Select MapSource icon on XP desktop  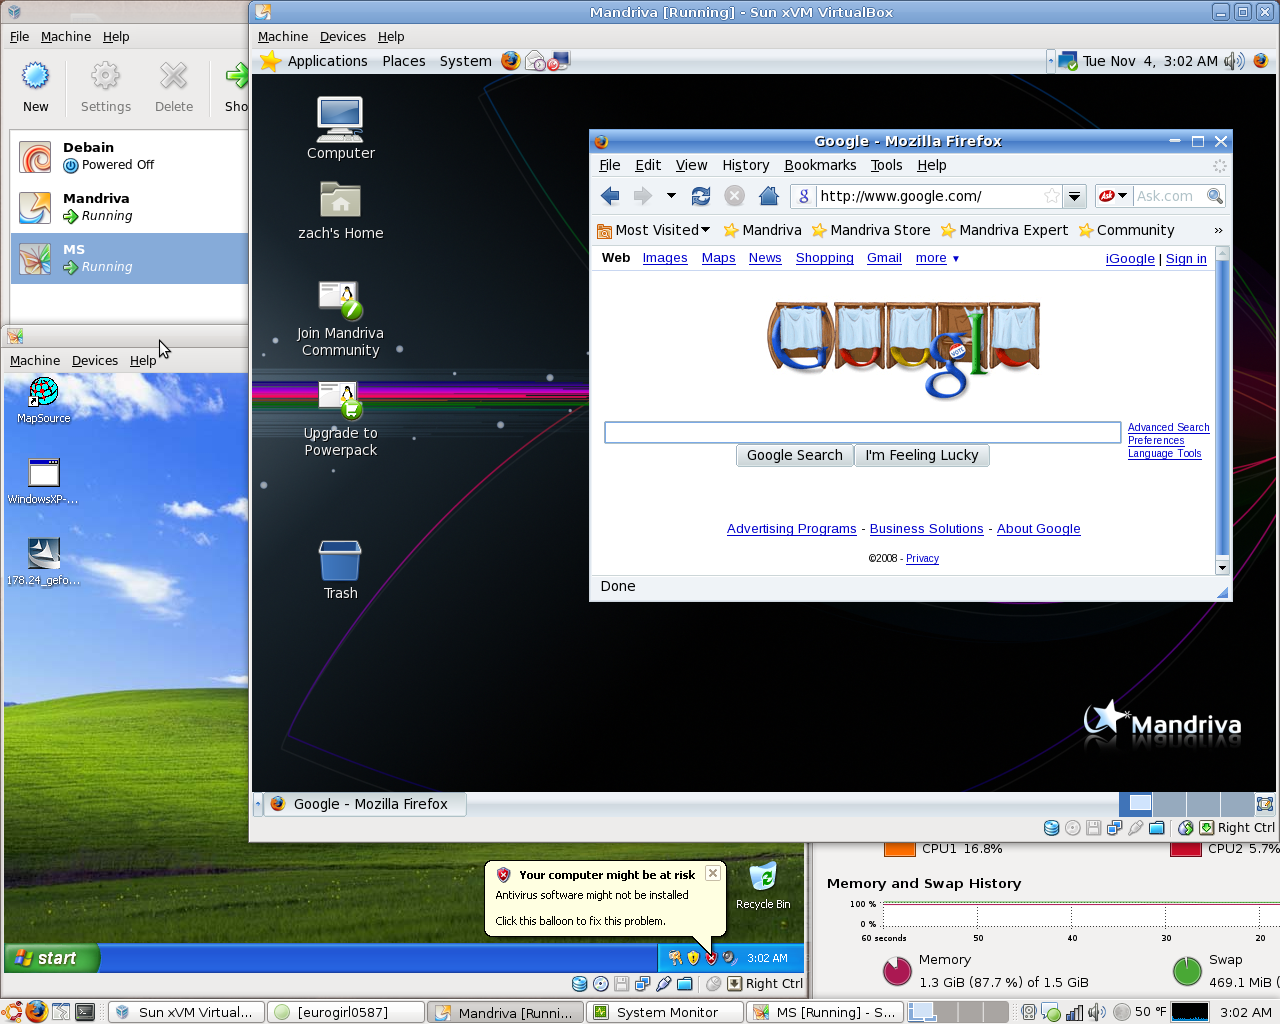[44, 393]
